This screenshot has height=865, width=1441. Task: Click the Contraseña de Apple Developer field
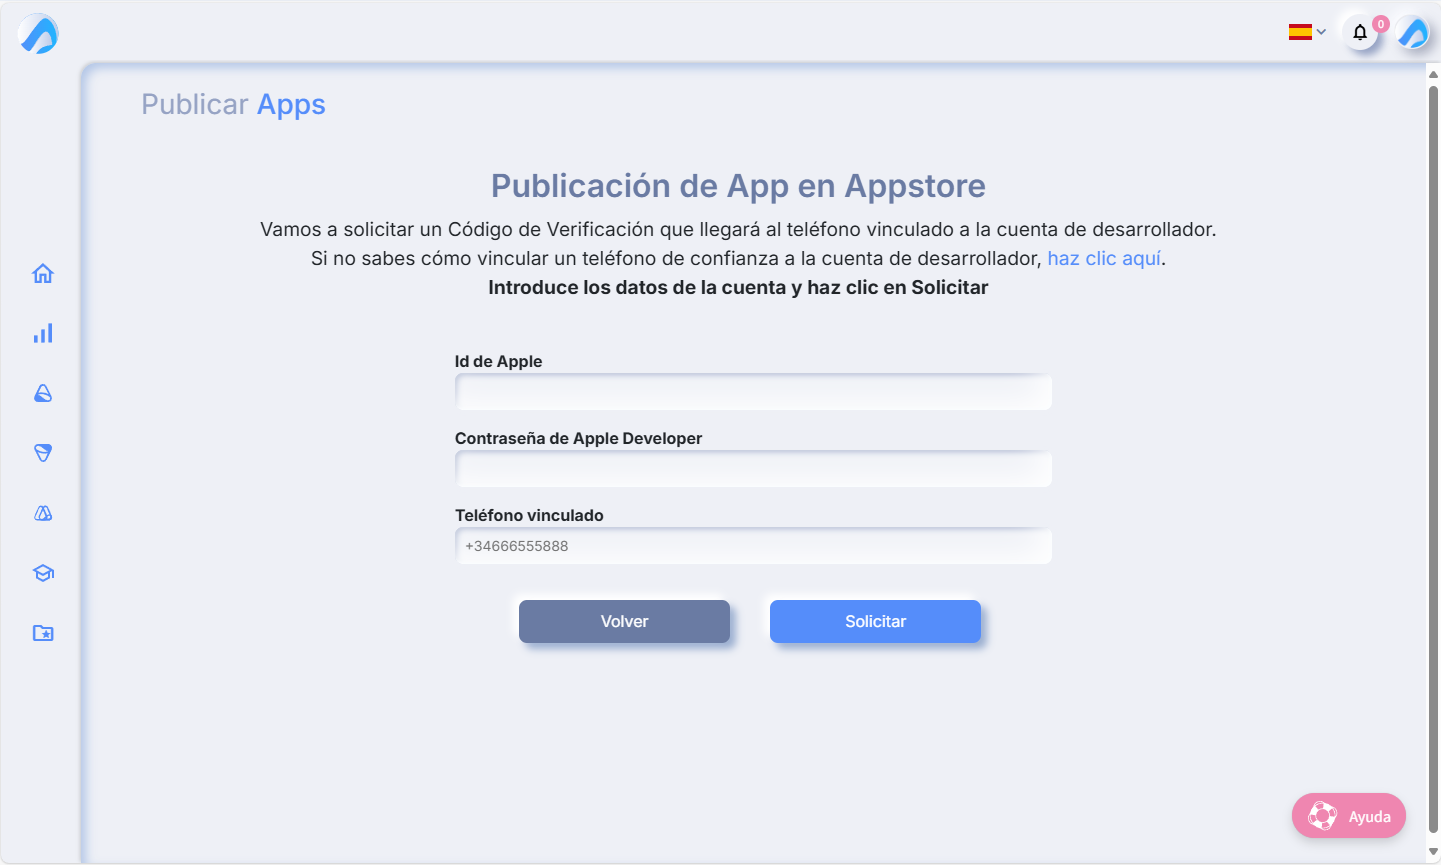coord(753,469)
